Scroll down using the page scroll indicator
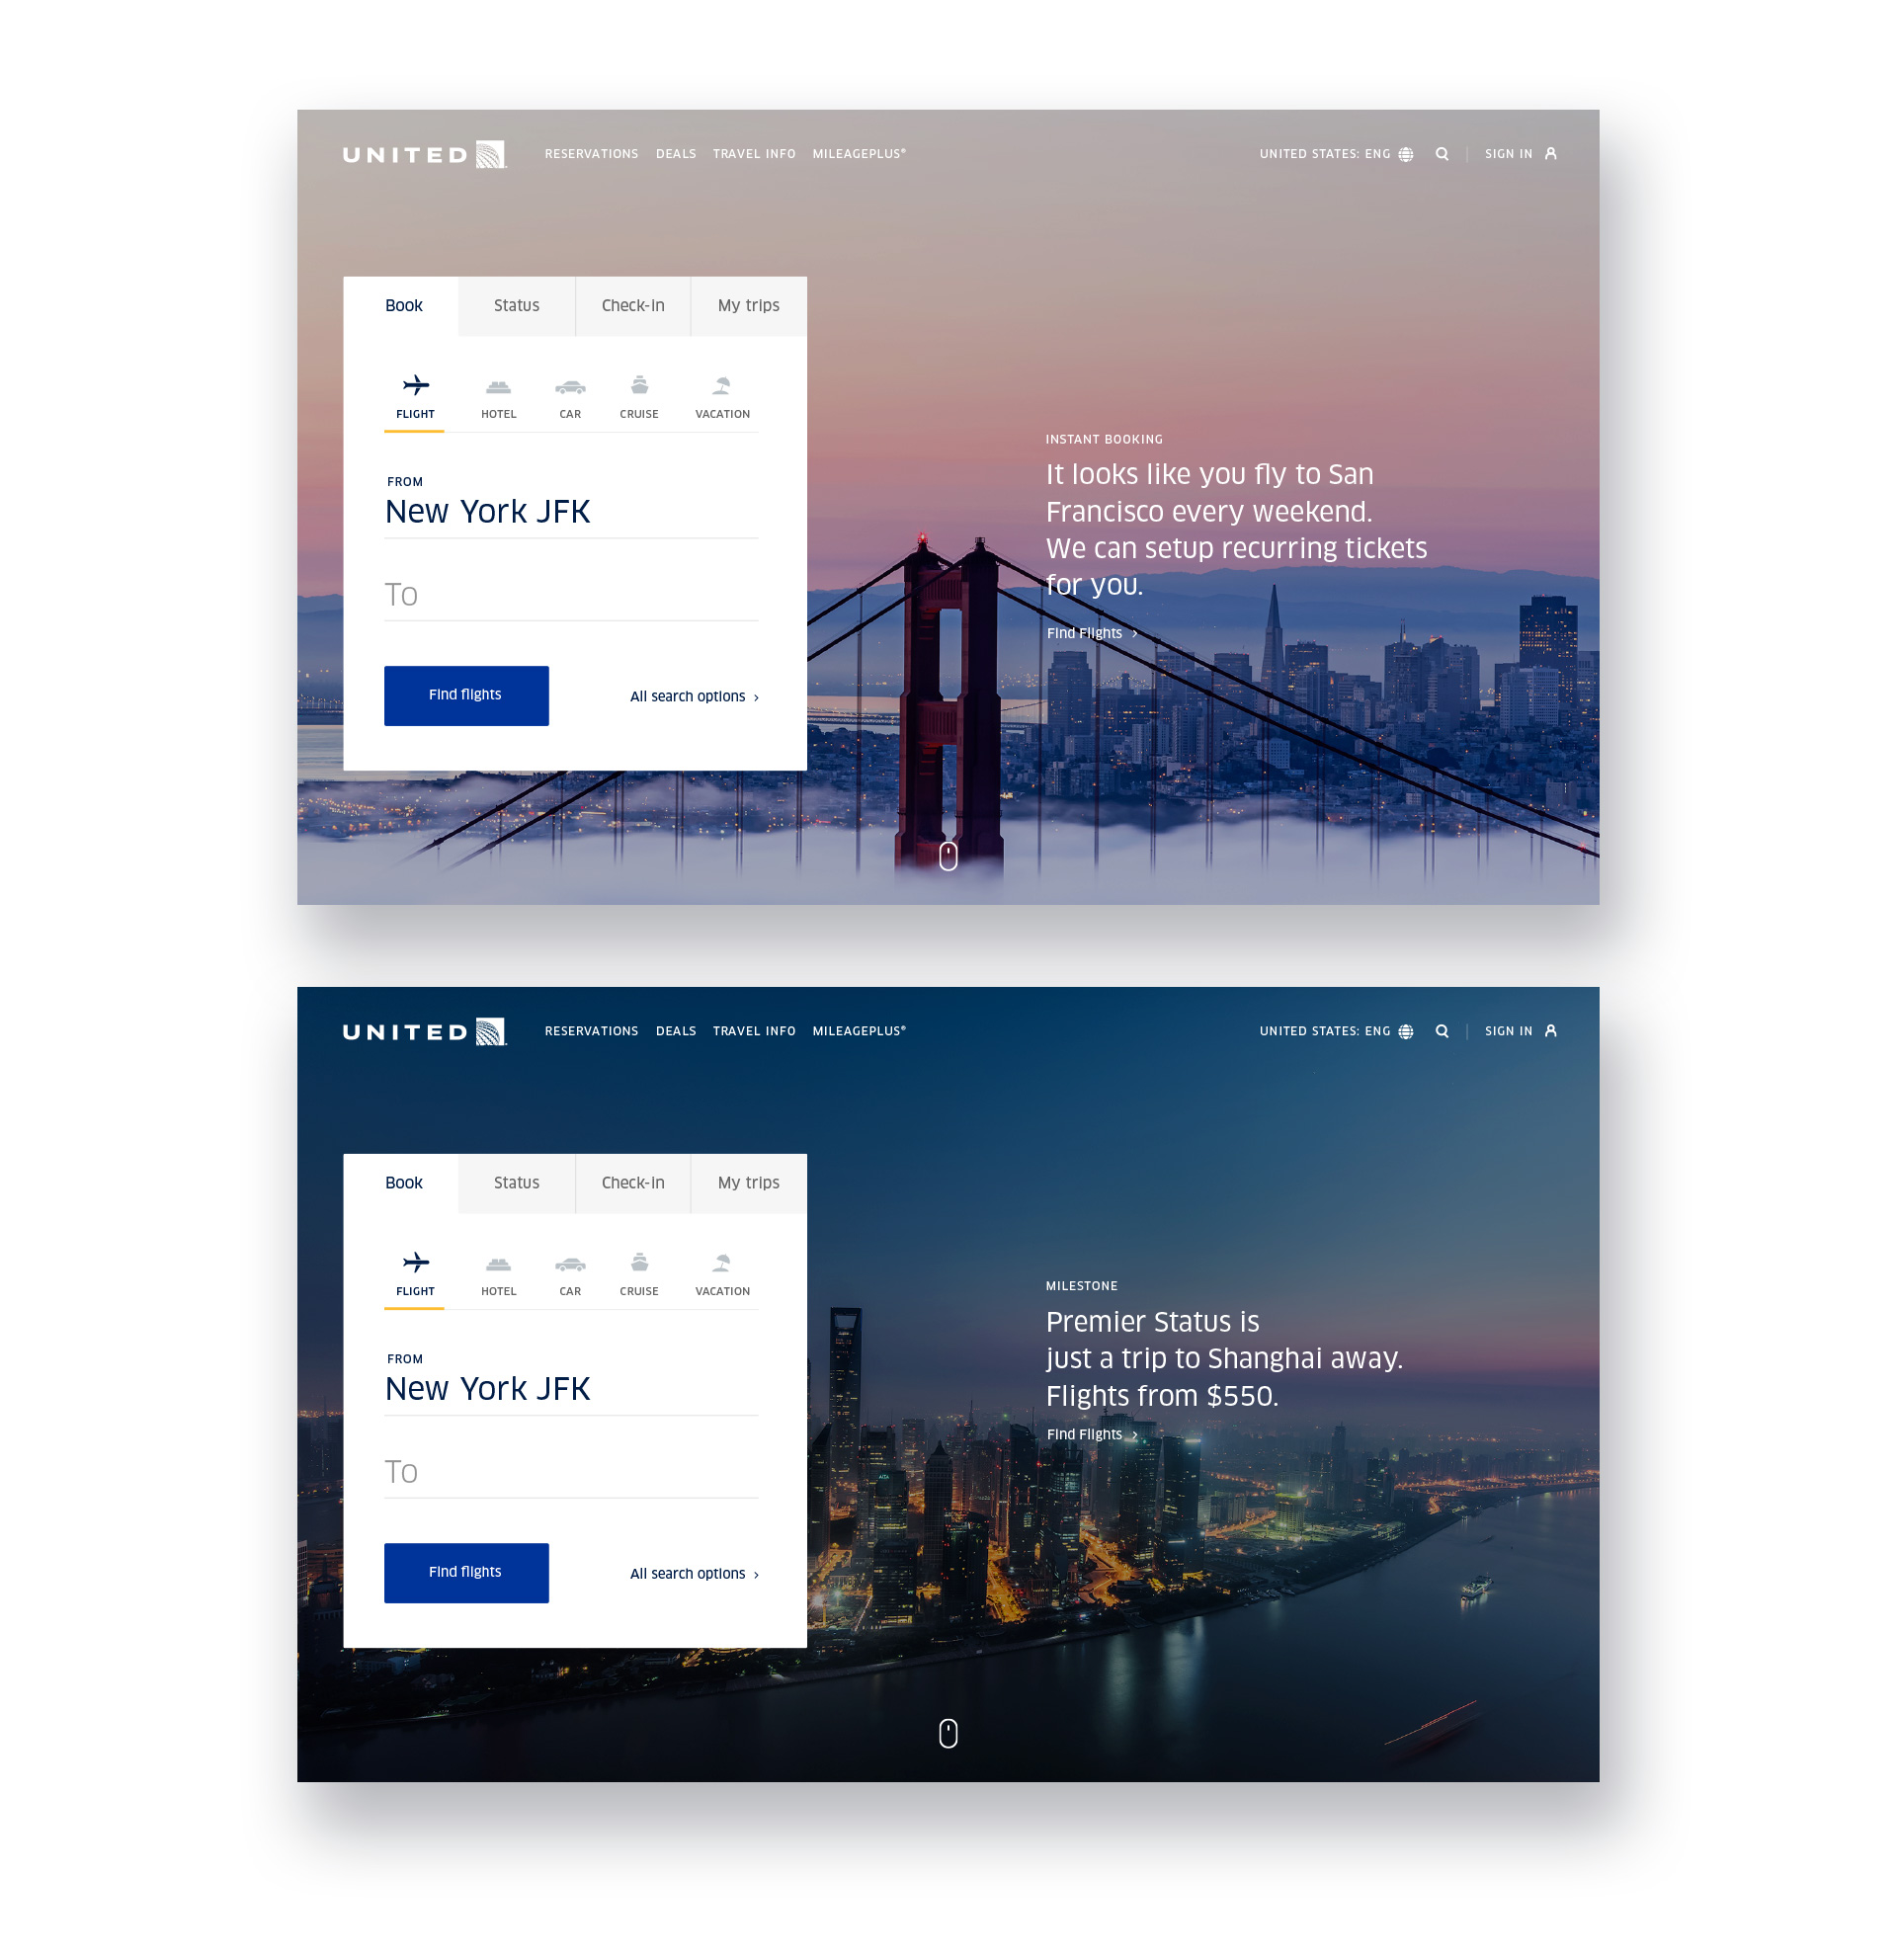Image resolution: width=1897 pixels, height=1960 pixels. pos(947,856)
